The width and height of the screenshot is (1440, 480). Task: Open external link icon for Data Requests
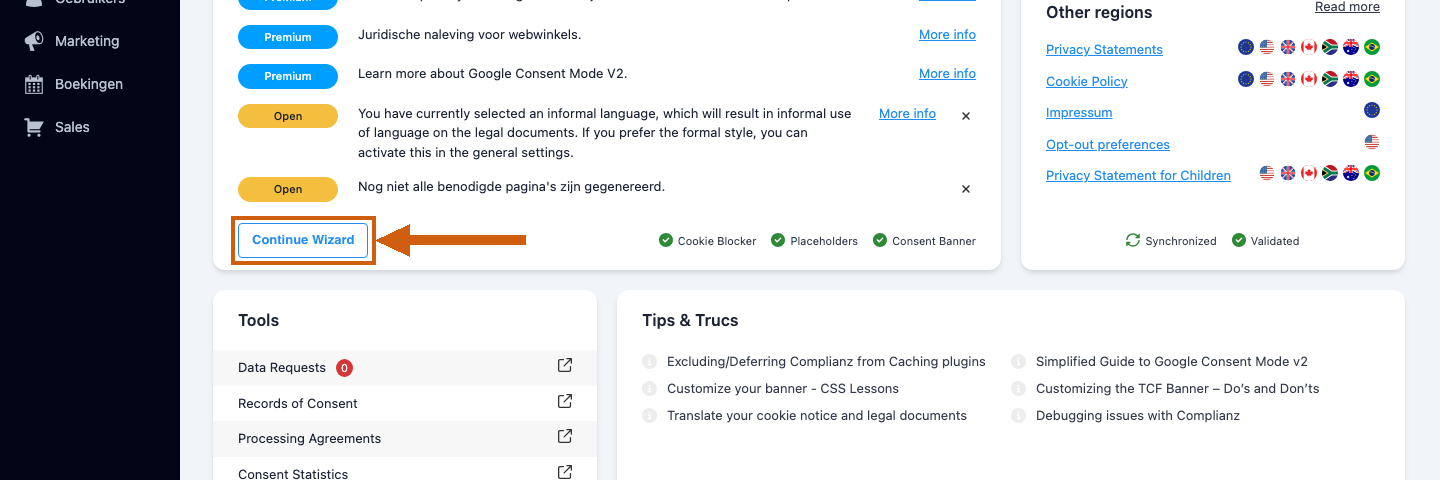[565, 366]
